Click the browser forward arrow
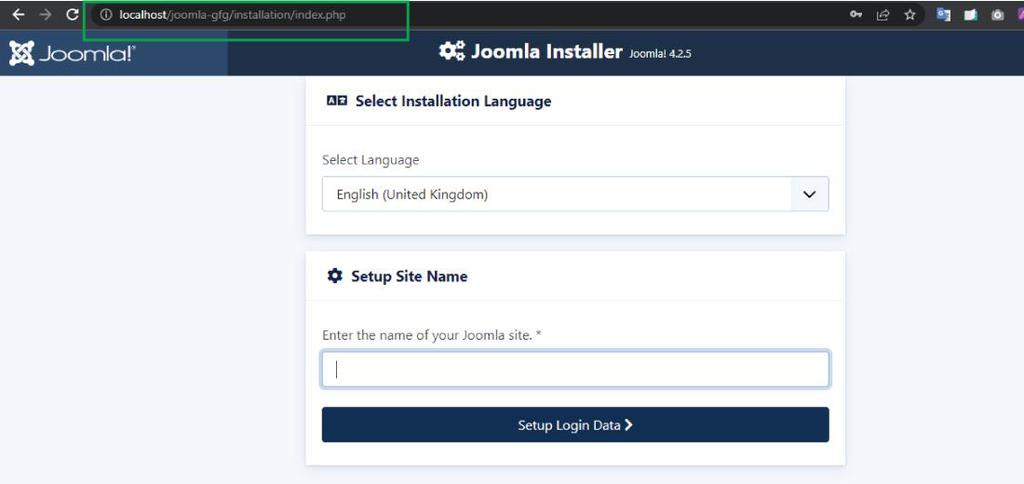 pos(45,15)
